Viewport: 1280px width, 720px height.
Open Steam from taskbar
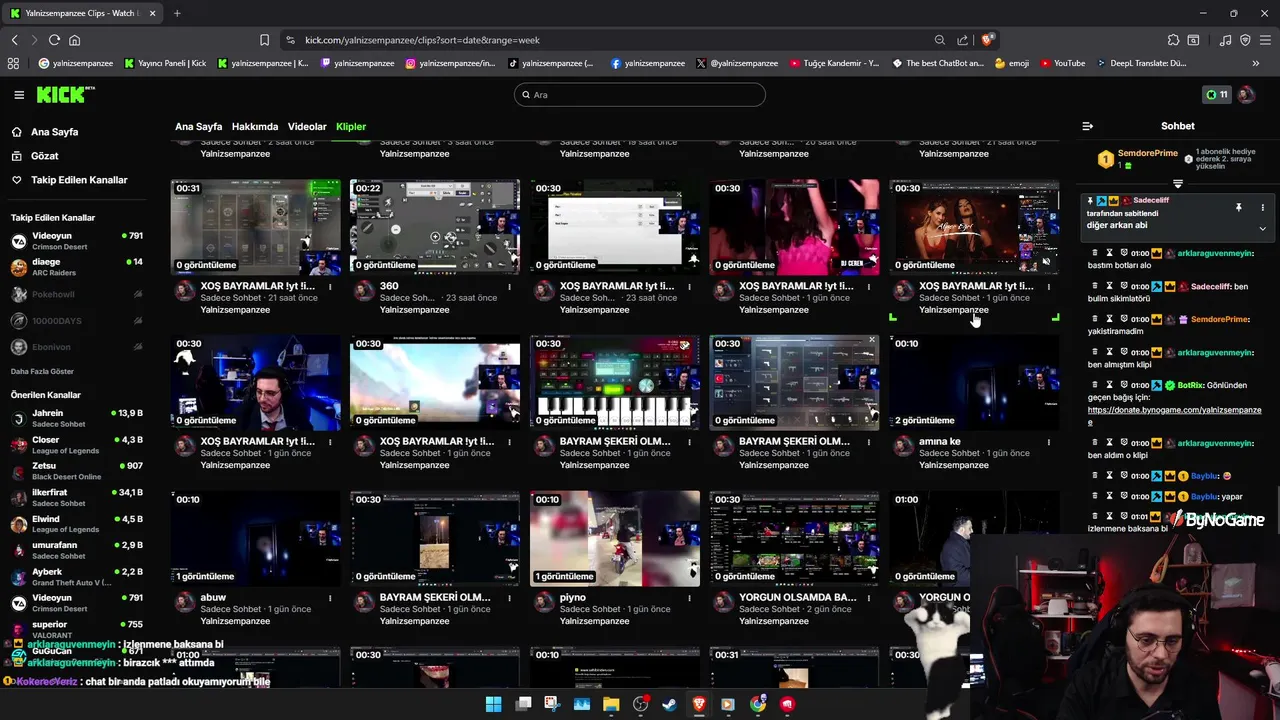tap(670, 704)
